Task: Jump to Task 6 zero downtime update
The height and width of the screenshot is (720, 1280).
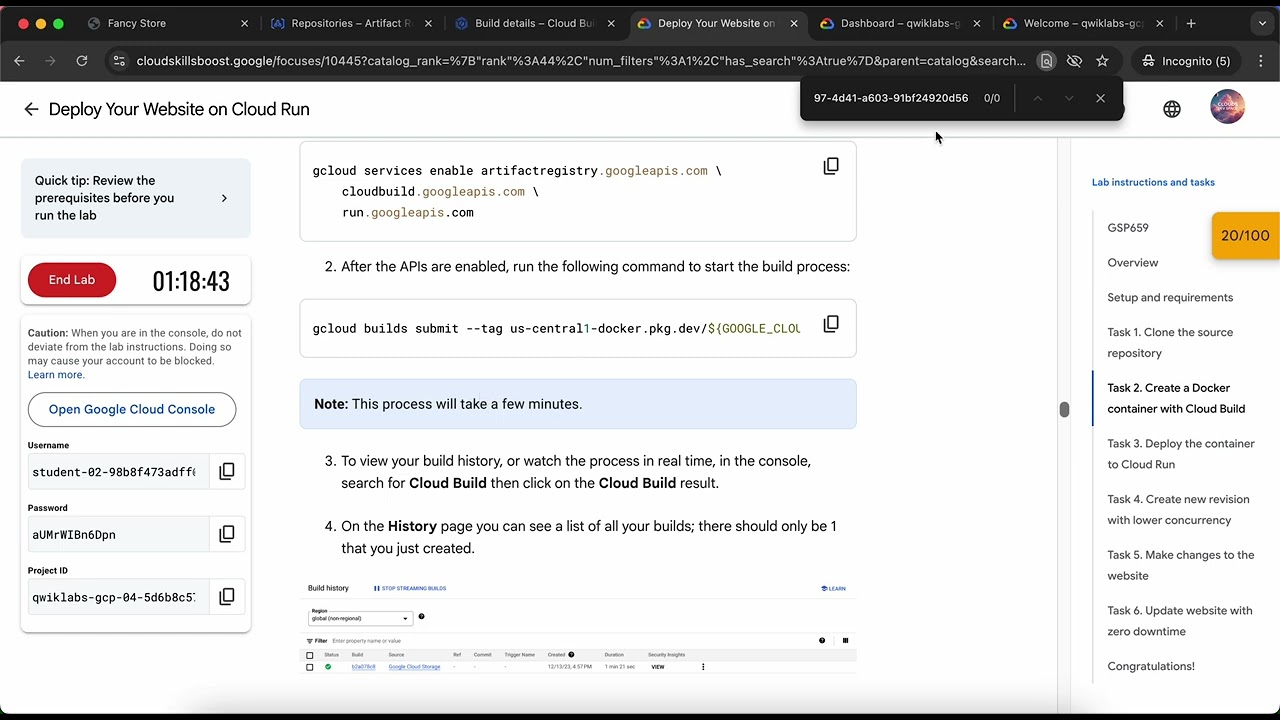Action: [x=1180, y=621]
